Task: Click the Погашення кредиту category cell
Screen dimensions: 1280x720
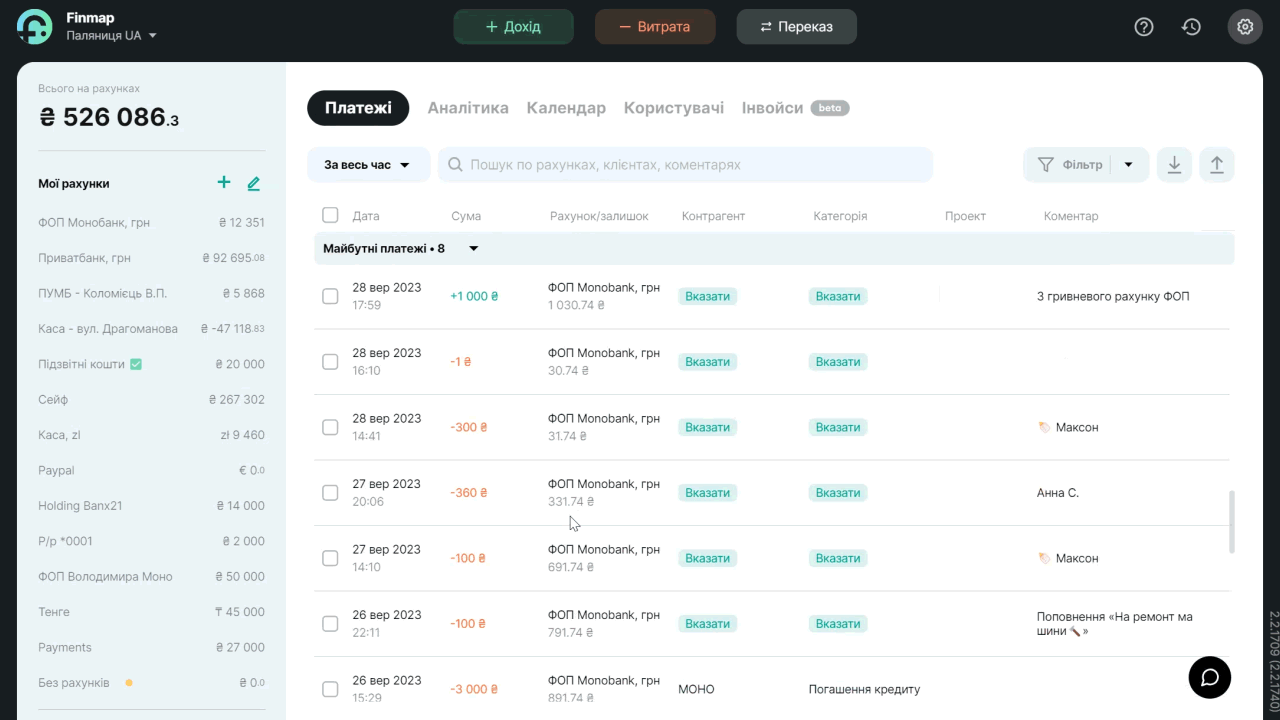Action: pyautogui.click(x=864, y=689)
